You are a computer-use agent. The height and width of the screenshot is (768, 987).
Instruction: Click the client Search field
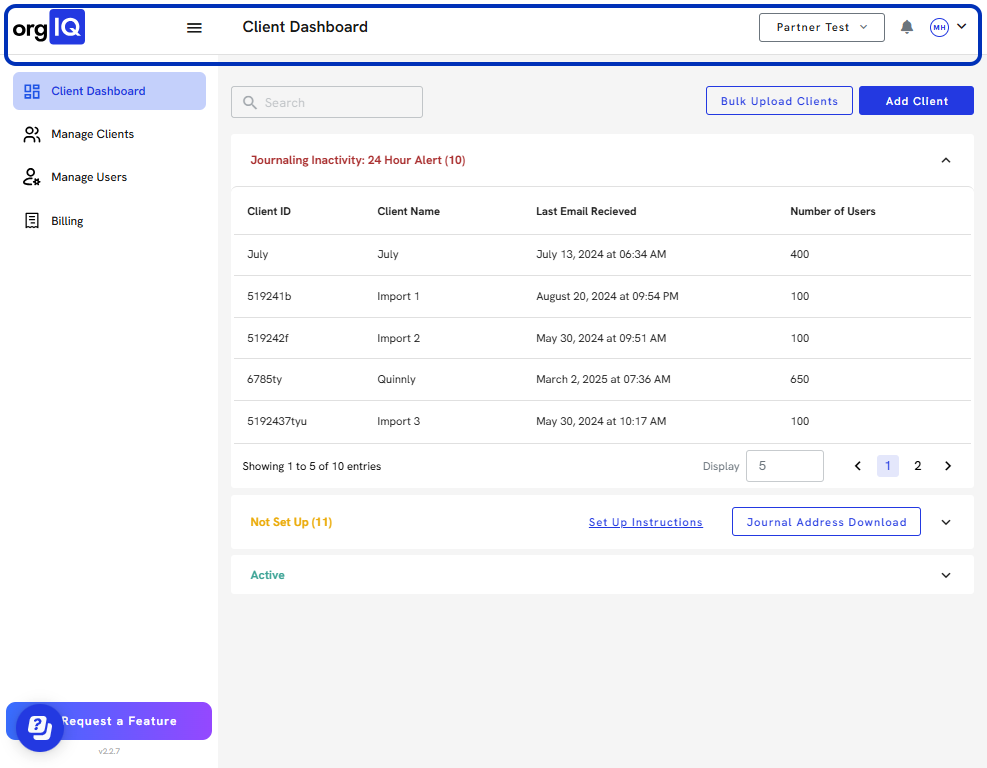327,103
